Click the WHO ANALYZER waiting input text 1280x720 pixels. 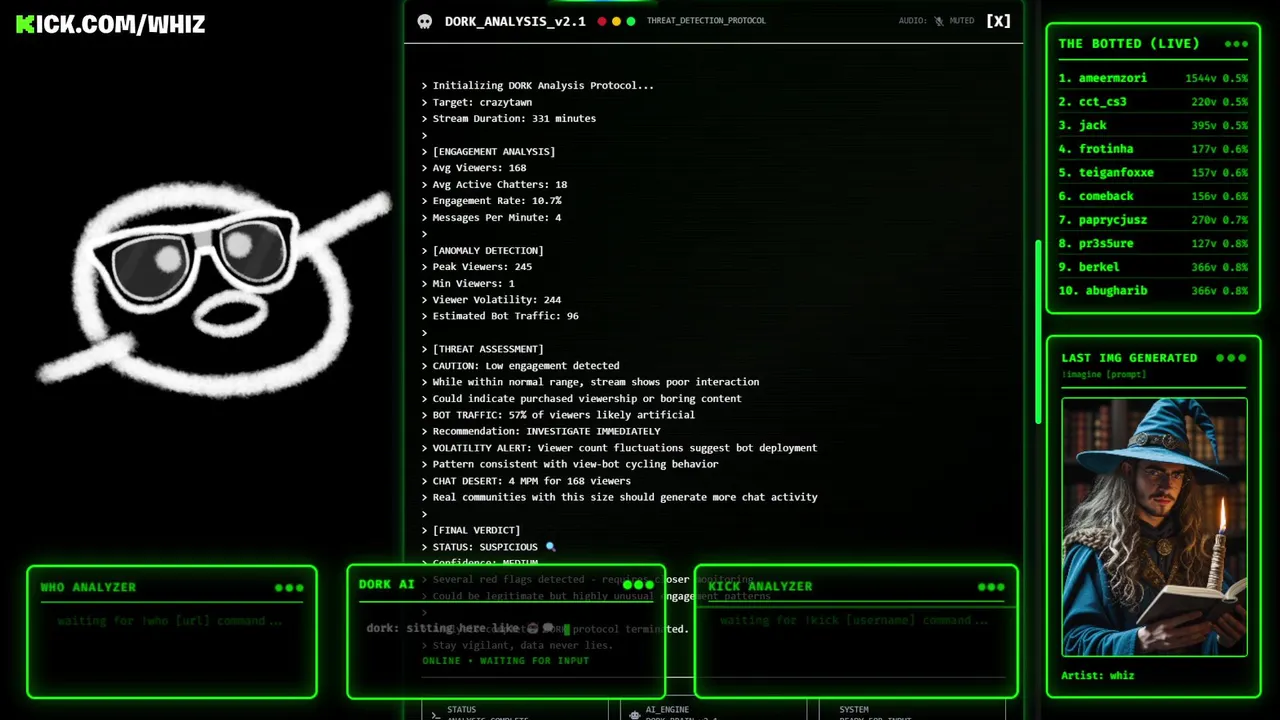[x=170, y=621]
